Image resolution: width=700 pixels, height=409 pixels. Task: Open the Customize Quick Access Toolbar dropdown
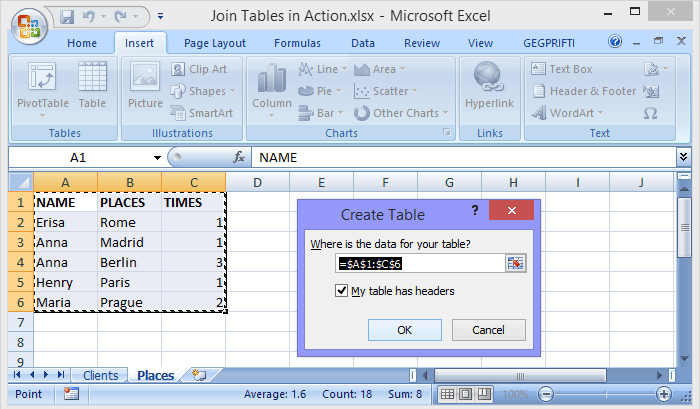[160, 17]
